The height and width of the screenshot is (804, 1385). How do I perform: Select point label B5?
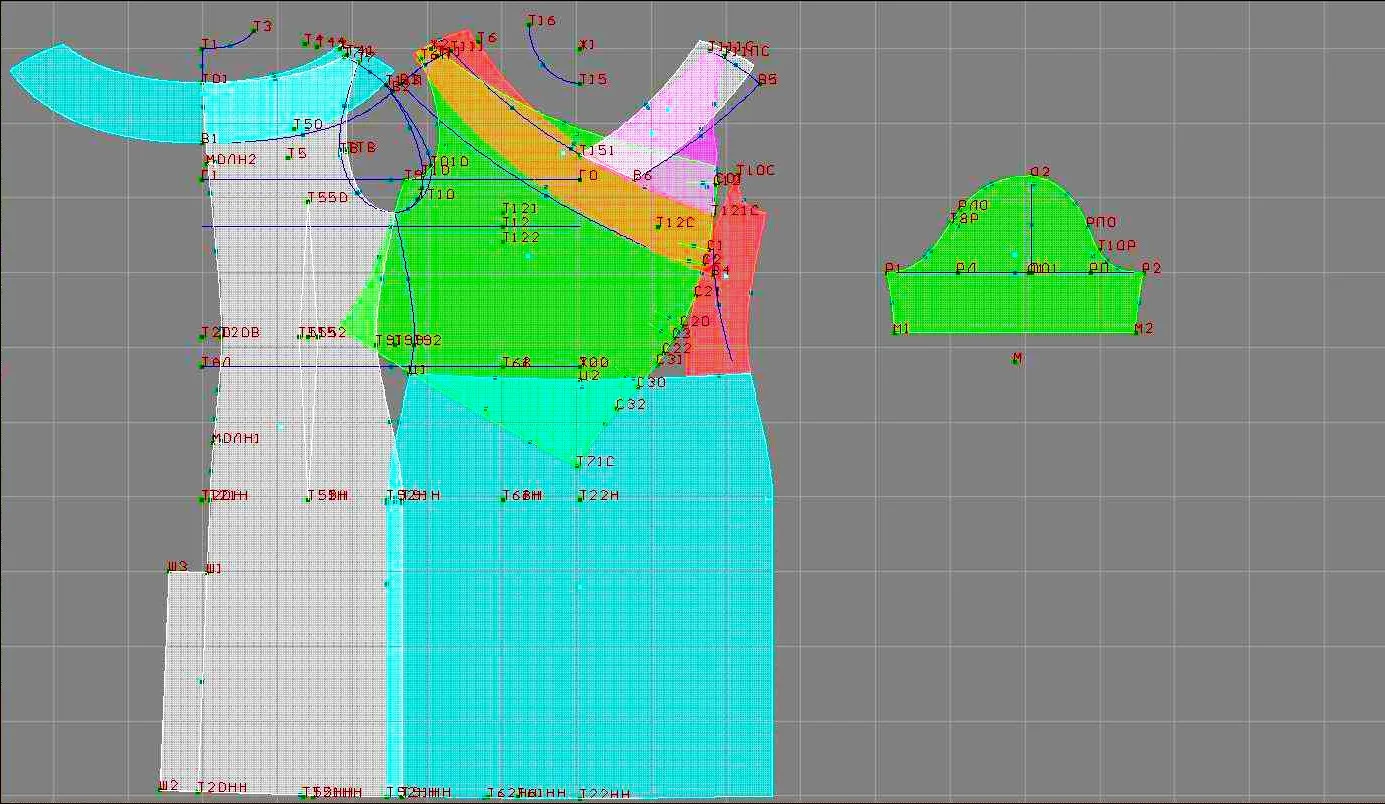click(767, 79)
